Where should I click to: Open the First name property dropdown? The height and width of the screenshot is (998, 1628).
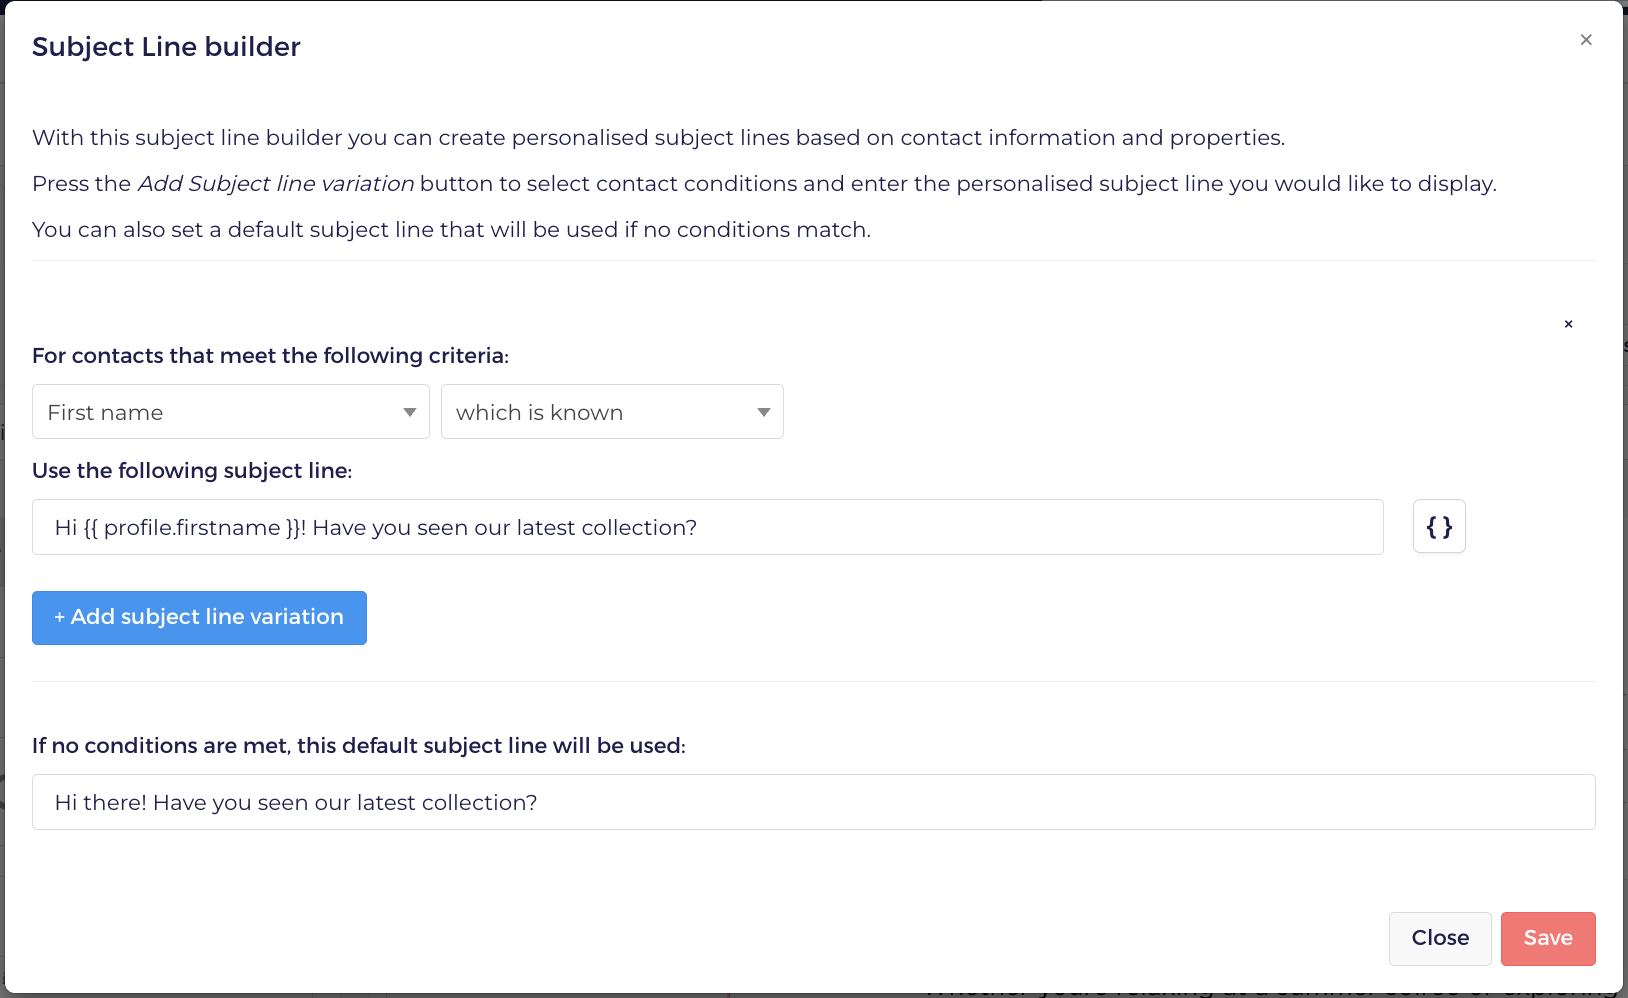[231, 411]
